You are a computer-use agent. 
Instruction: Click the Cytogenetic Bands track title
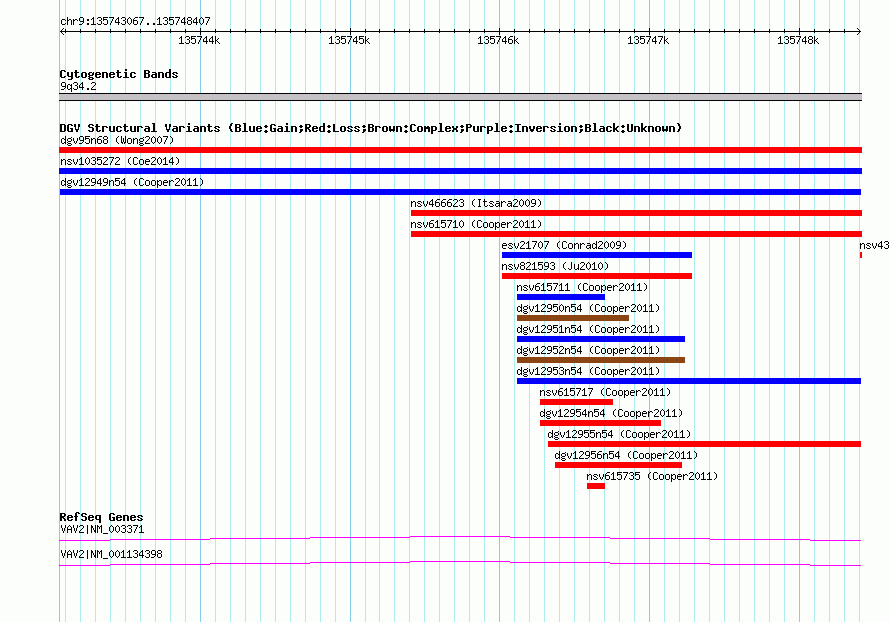[x=119, y=74]
